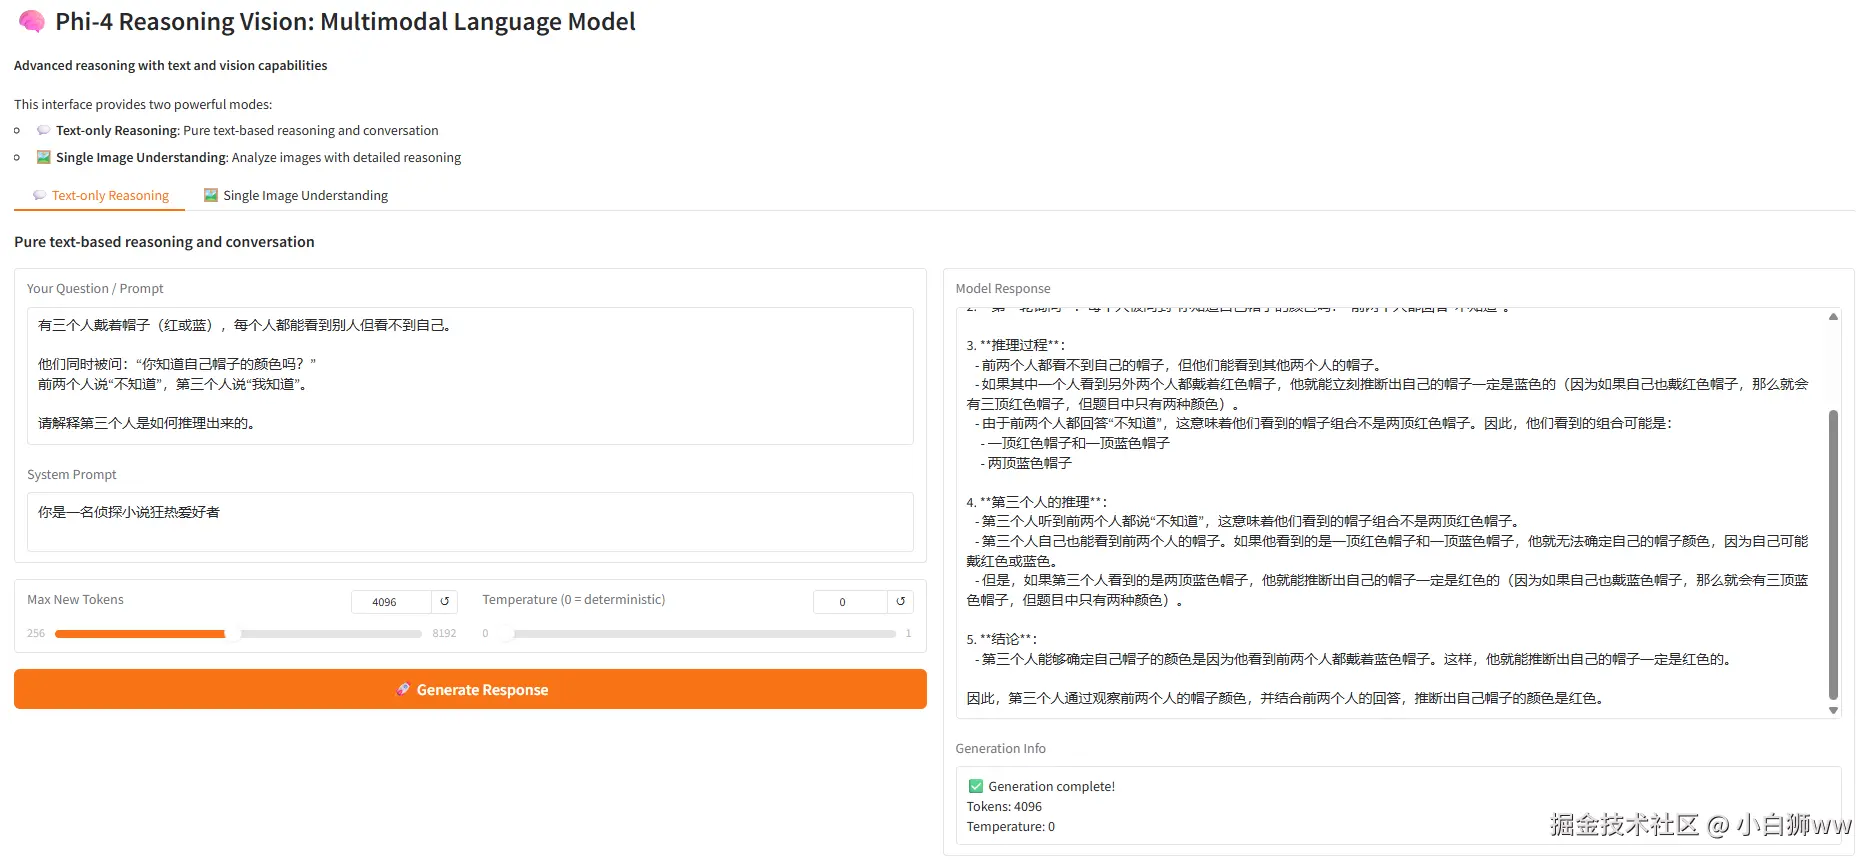Viewport: 1876px width, 862px height.
Task: Click the 'Model Response' label
Action: point(1003,288)
